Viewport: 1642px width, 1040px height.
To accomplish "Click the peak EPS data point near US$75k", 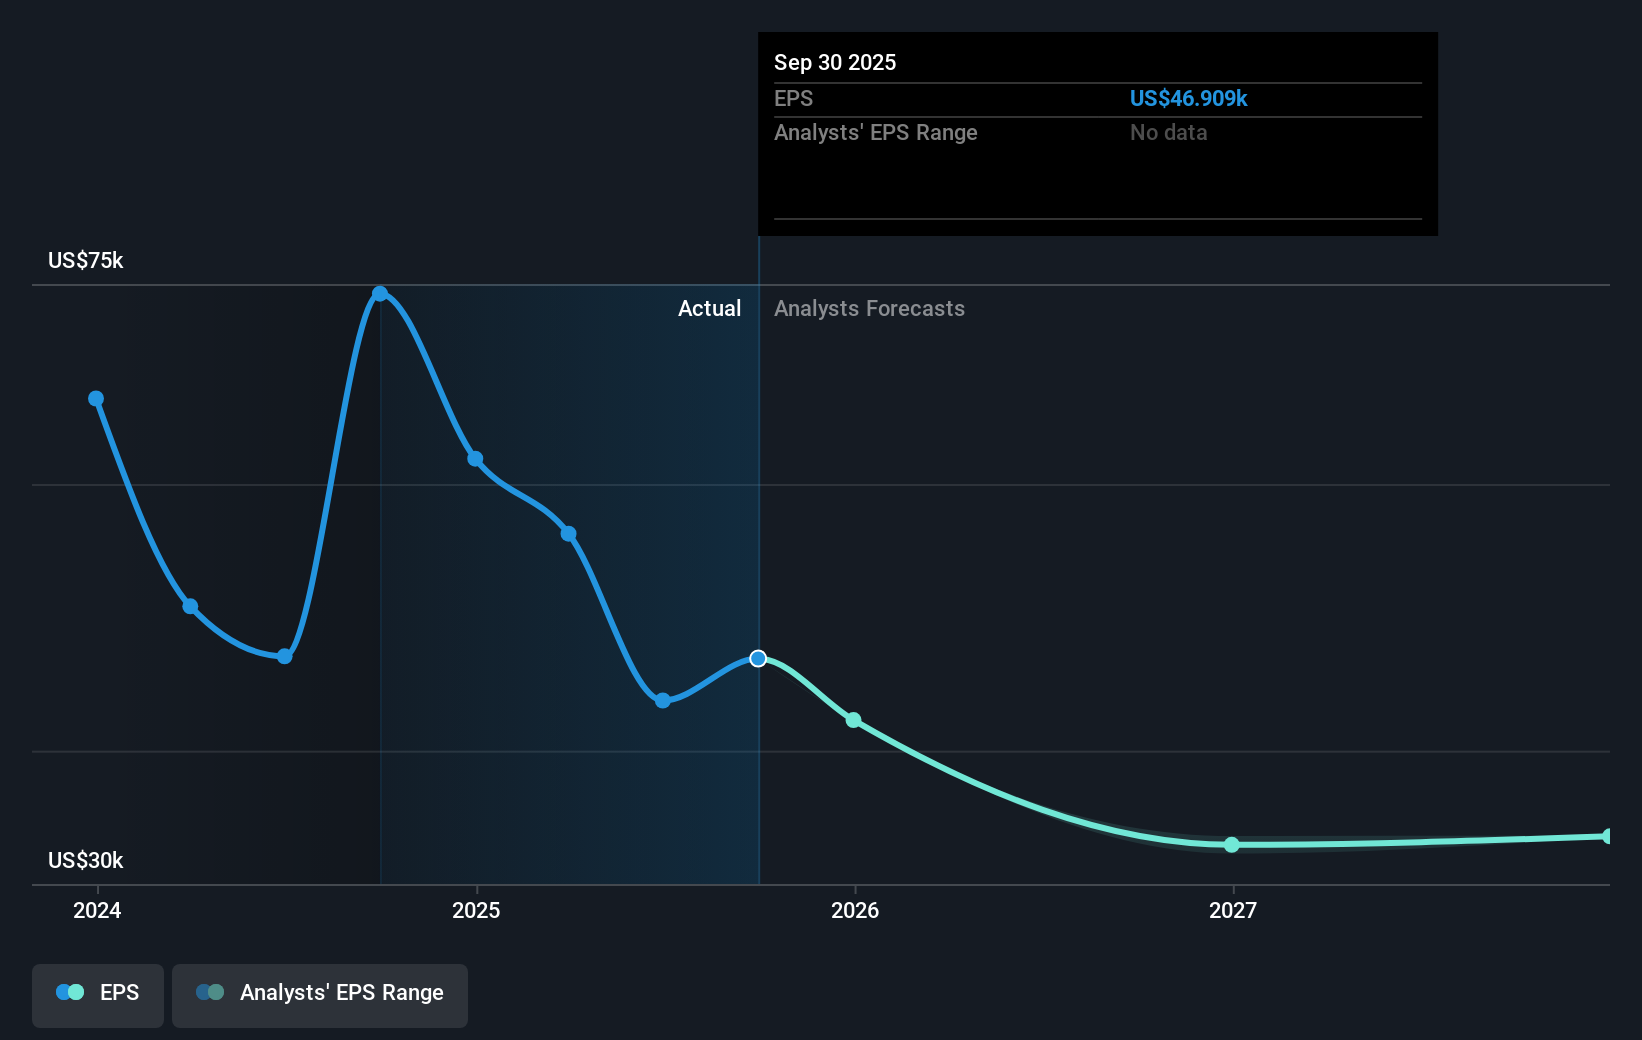I will click(x=380, y=294).
